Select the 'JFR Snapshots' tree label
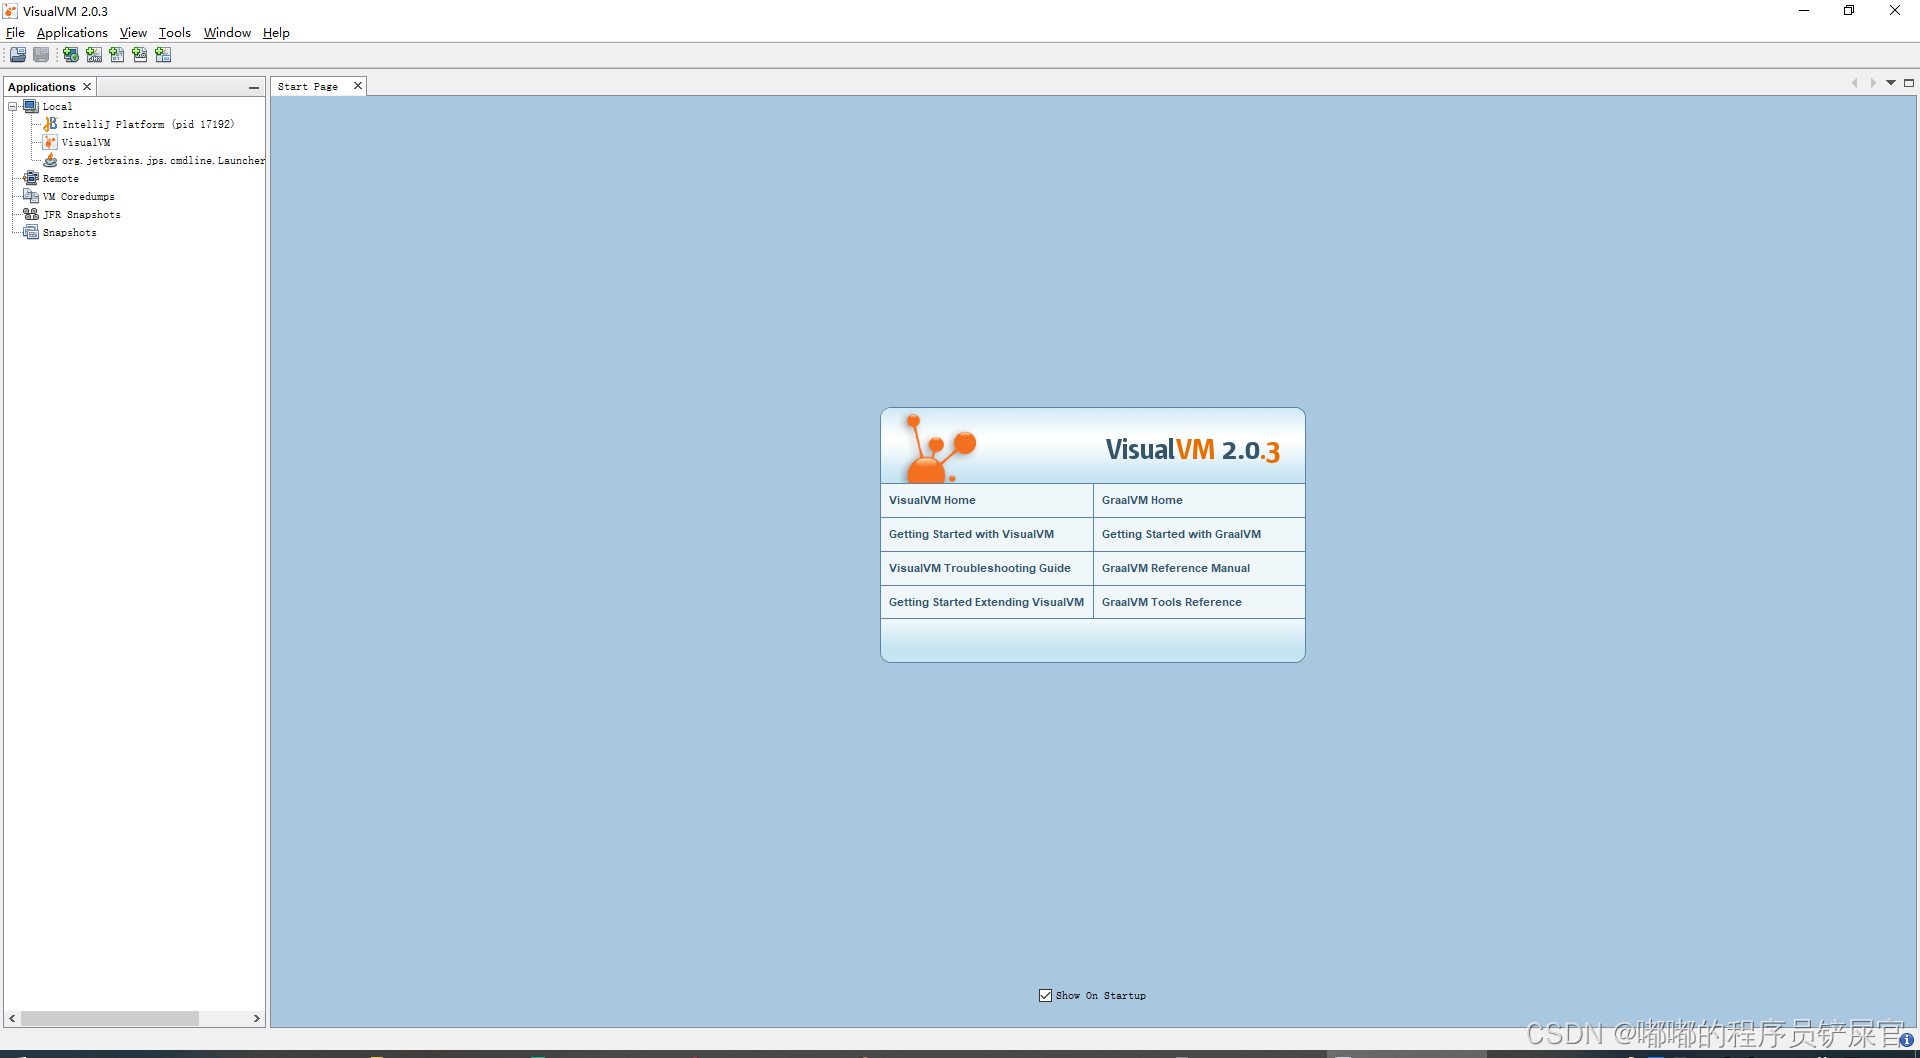Image resolution: width=1920 pixels, height=1058 pixels. point(81,214)
